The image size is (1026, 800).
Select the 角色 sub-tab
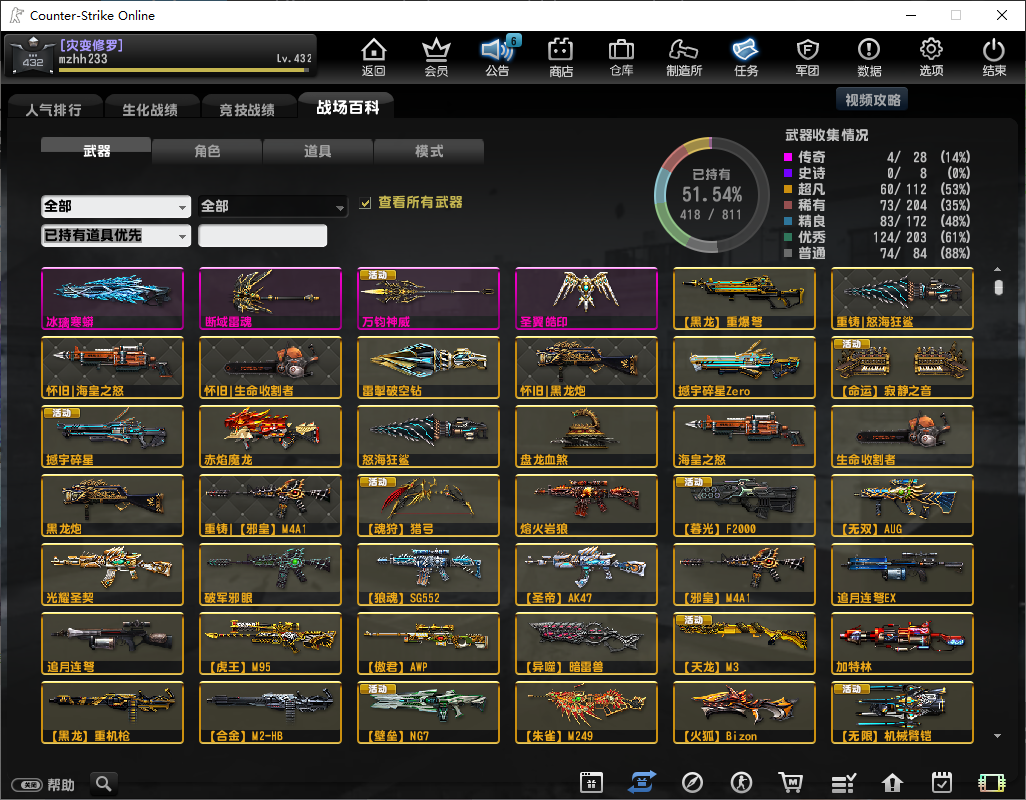pyautogui.click(x=207, y=151)
